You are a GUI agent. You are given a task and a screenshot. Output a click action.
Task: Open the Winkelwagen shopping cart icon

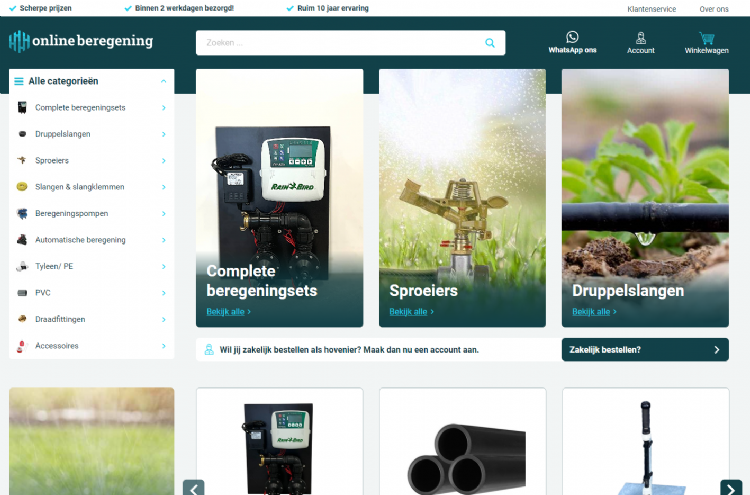click(706, 38)
